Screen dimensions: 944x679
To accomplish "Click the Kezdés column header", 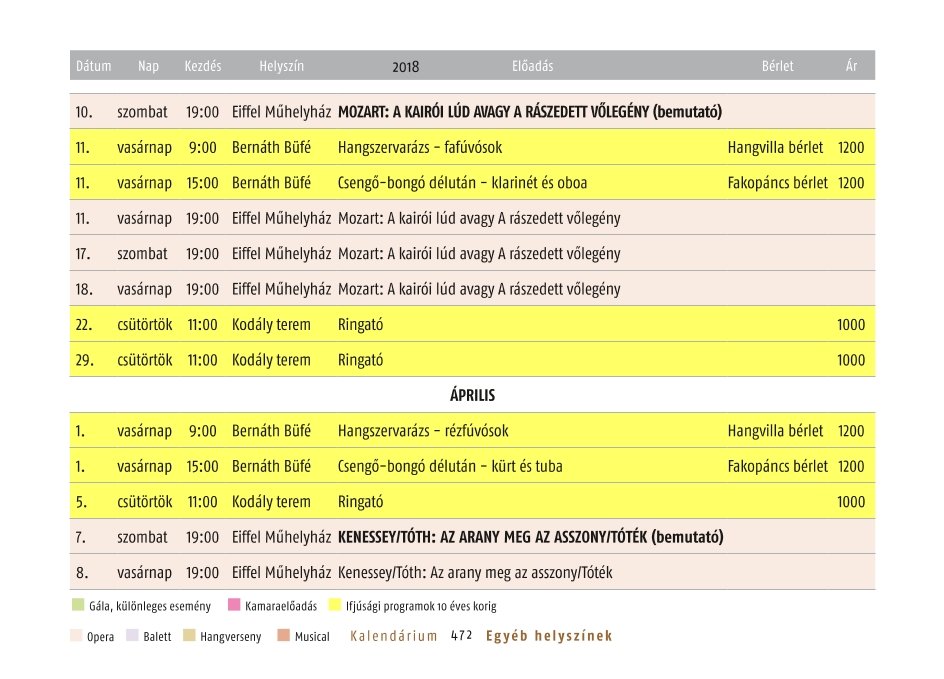I will pos(203,66).
